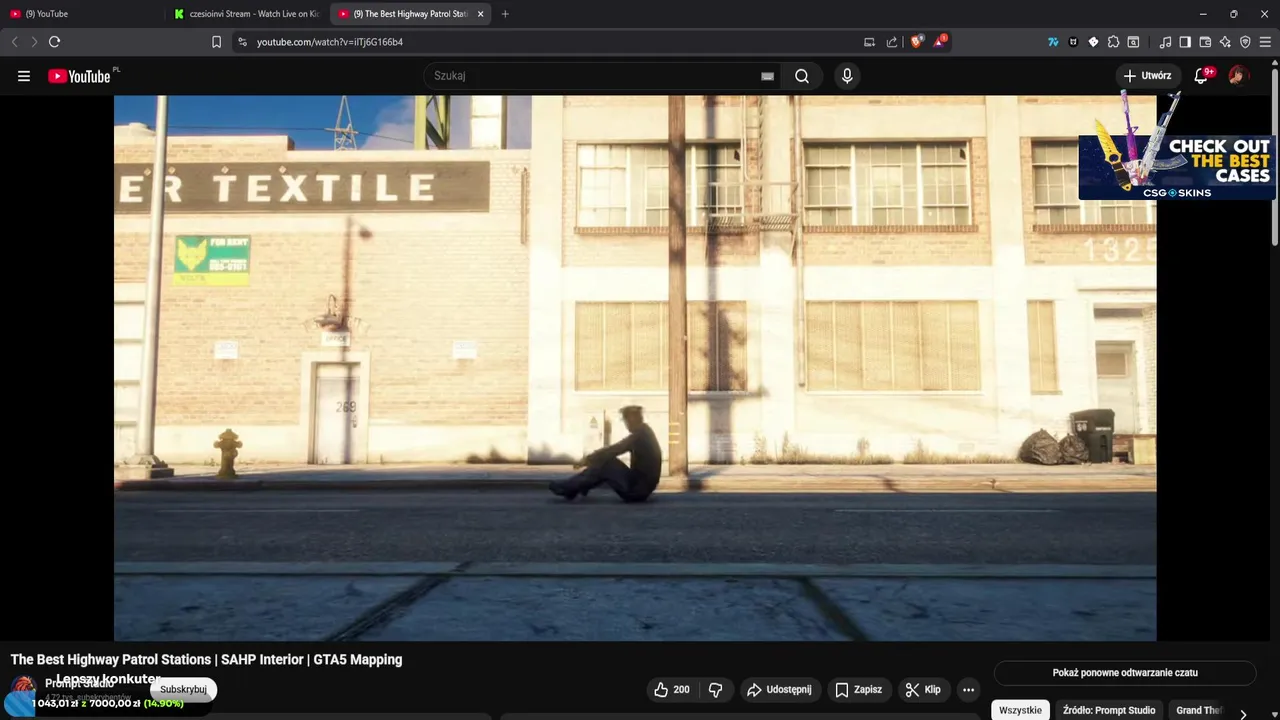Select Źródło: Prompt Studio filter chip

(1109, 710)
